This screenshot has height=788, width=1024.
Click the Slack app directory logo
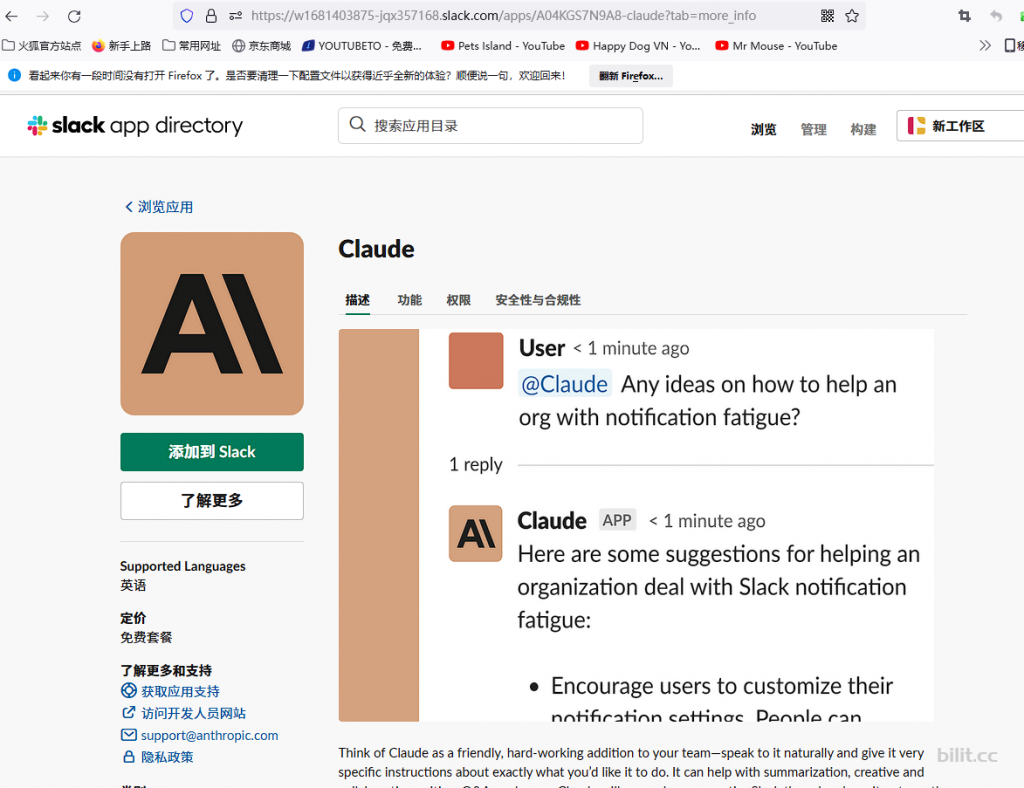[x=135, y=125]
